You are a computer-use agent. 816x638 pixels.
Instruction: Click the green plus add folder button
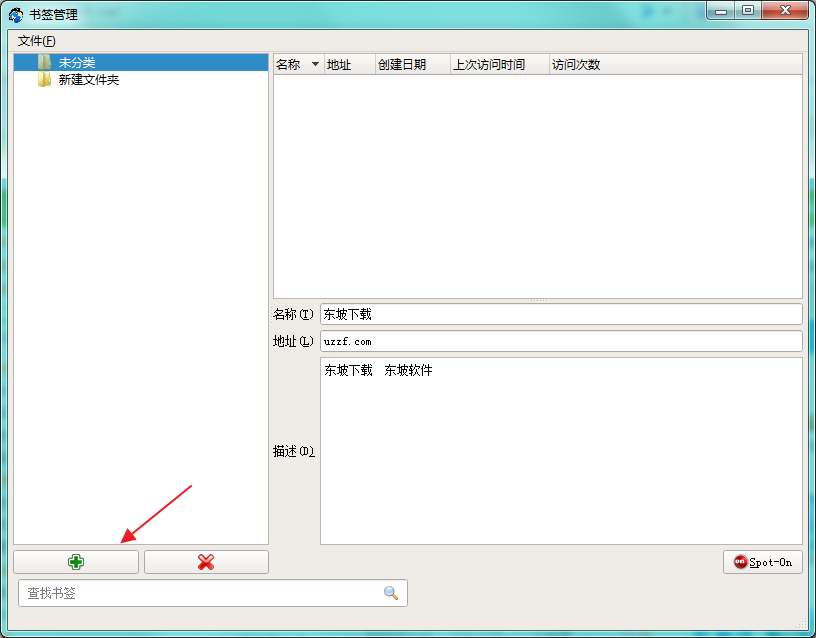76,562
